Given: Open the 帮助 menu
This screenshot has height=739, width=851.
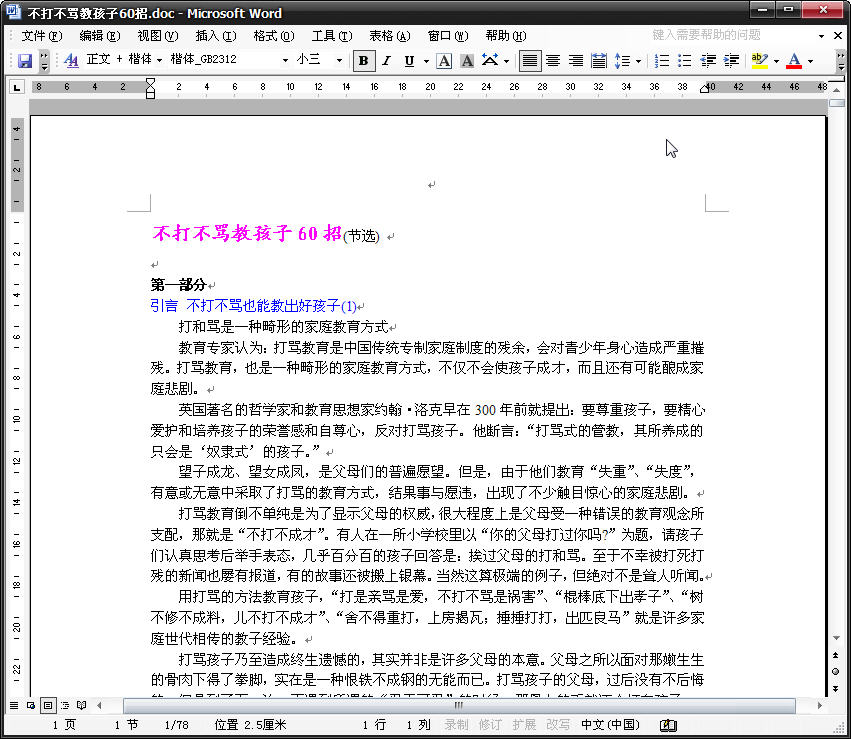Looking at the screenshot, I should coord(506,36).
